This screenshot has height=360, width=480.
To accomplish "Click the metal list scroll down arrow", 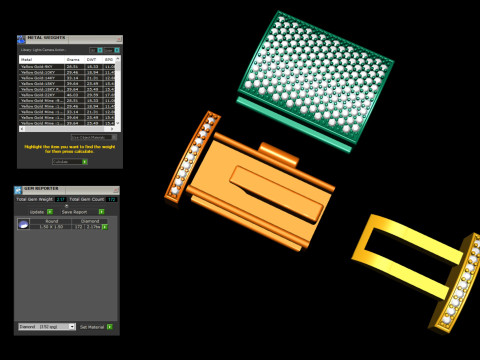I will (x=117, y=123).
